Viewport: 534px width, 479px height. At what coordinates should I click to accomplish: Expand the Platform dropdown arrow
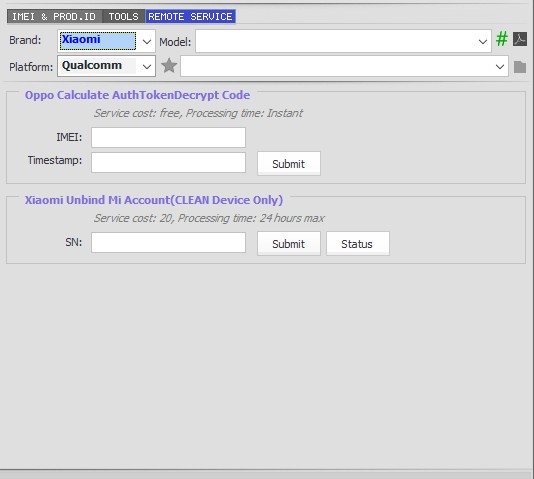coord(147,66)
